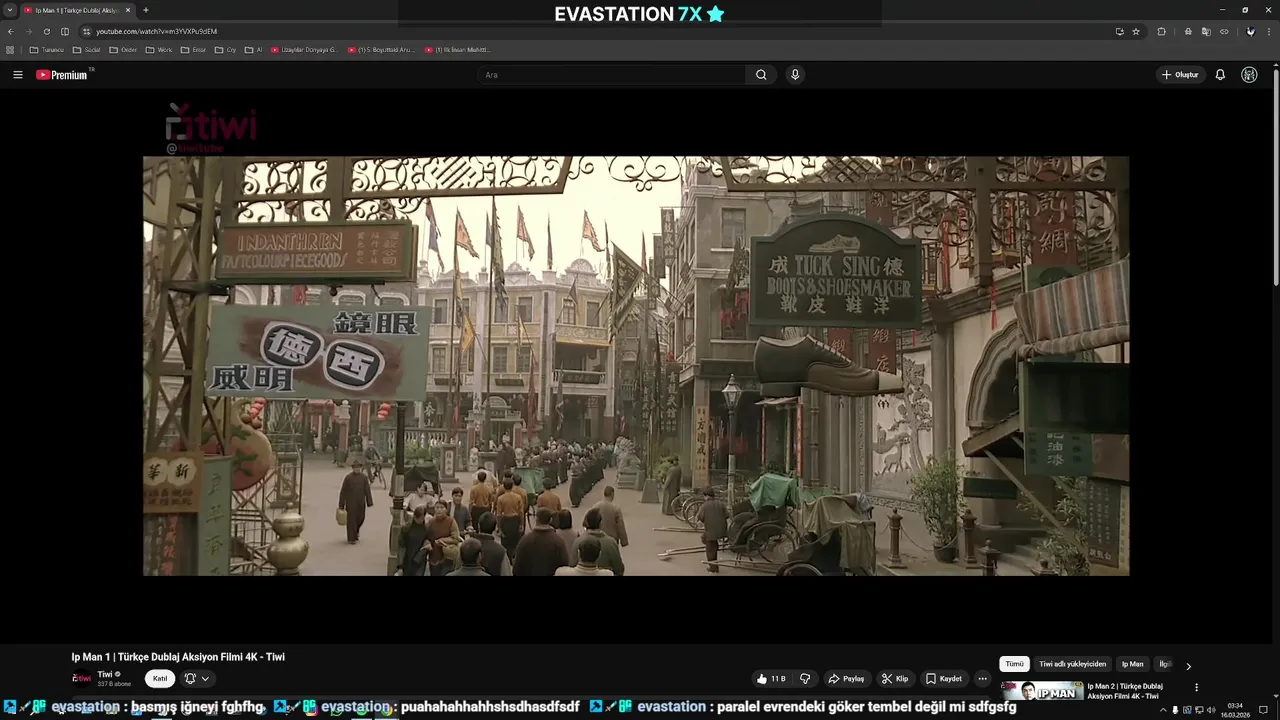Open the (1) 5. Boyuttaki bookmark
The height and width of the screenshot is (720, 1280).
tap(381, 50)
